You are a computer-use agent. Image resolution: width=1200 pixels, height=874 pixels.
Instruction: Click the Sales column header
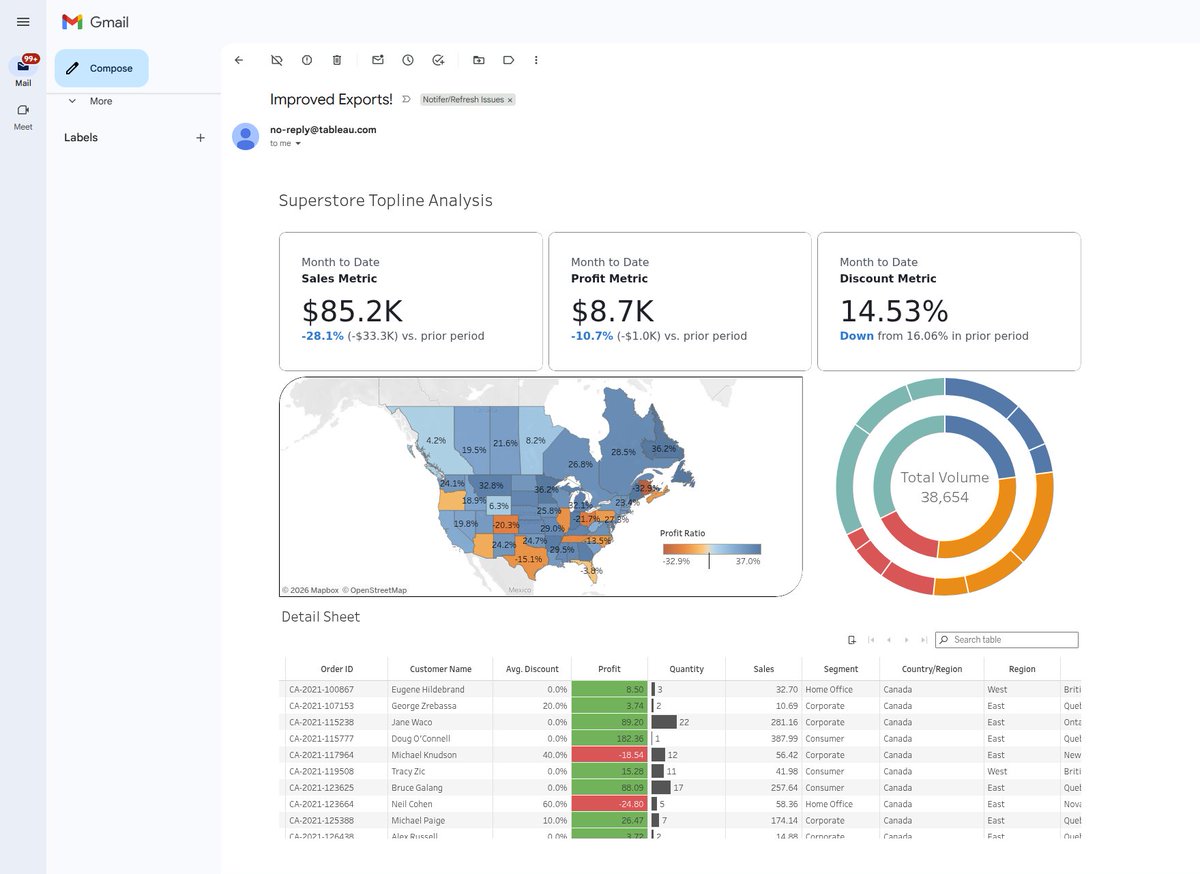tap(764, 669)
